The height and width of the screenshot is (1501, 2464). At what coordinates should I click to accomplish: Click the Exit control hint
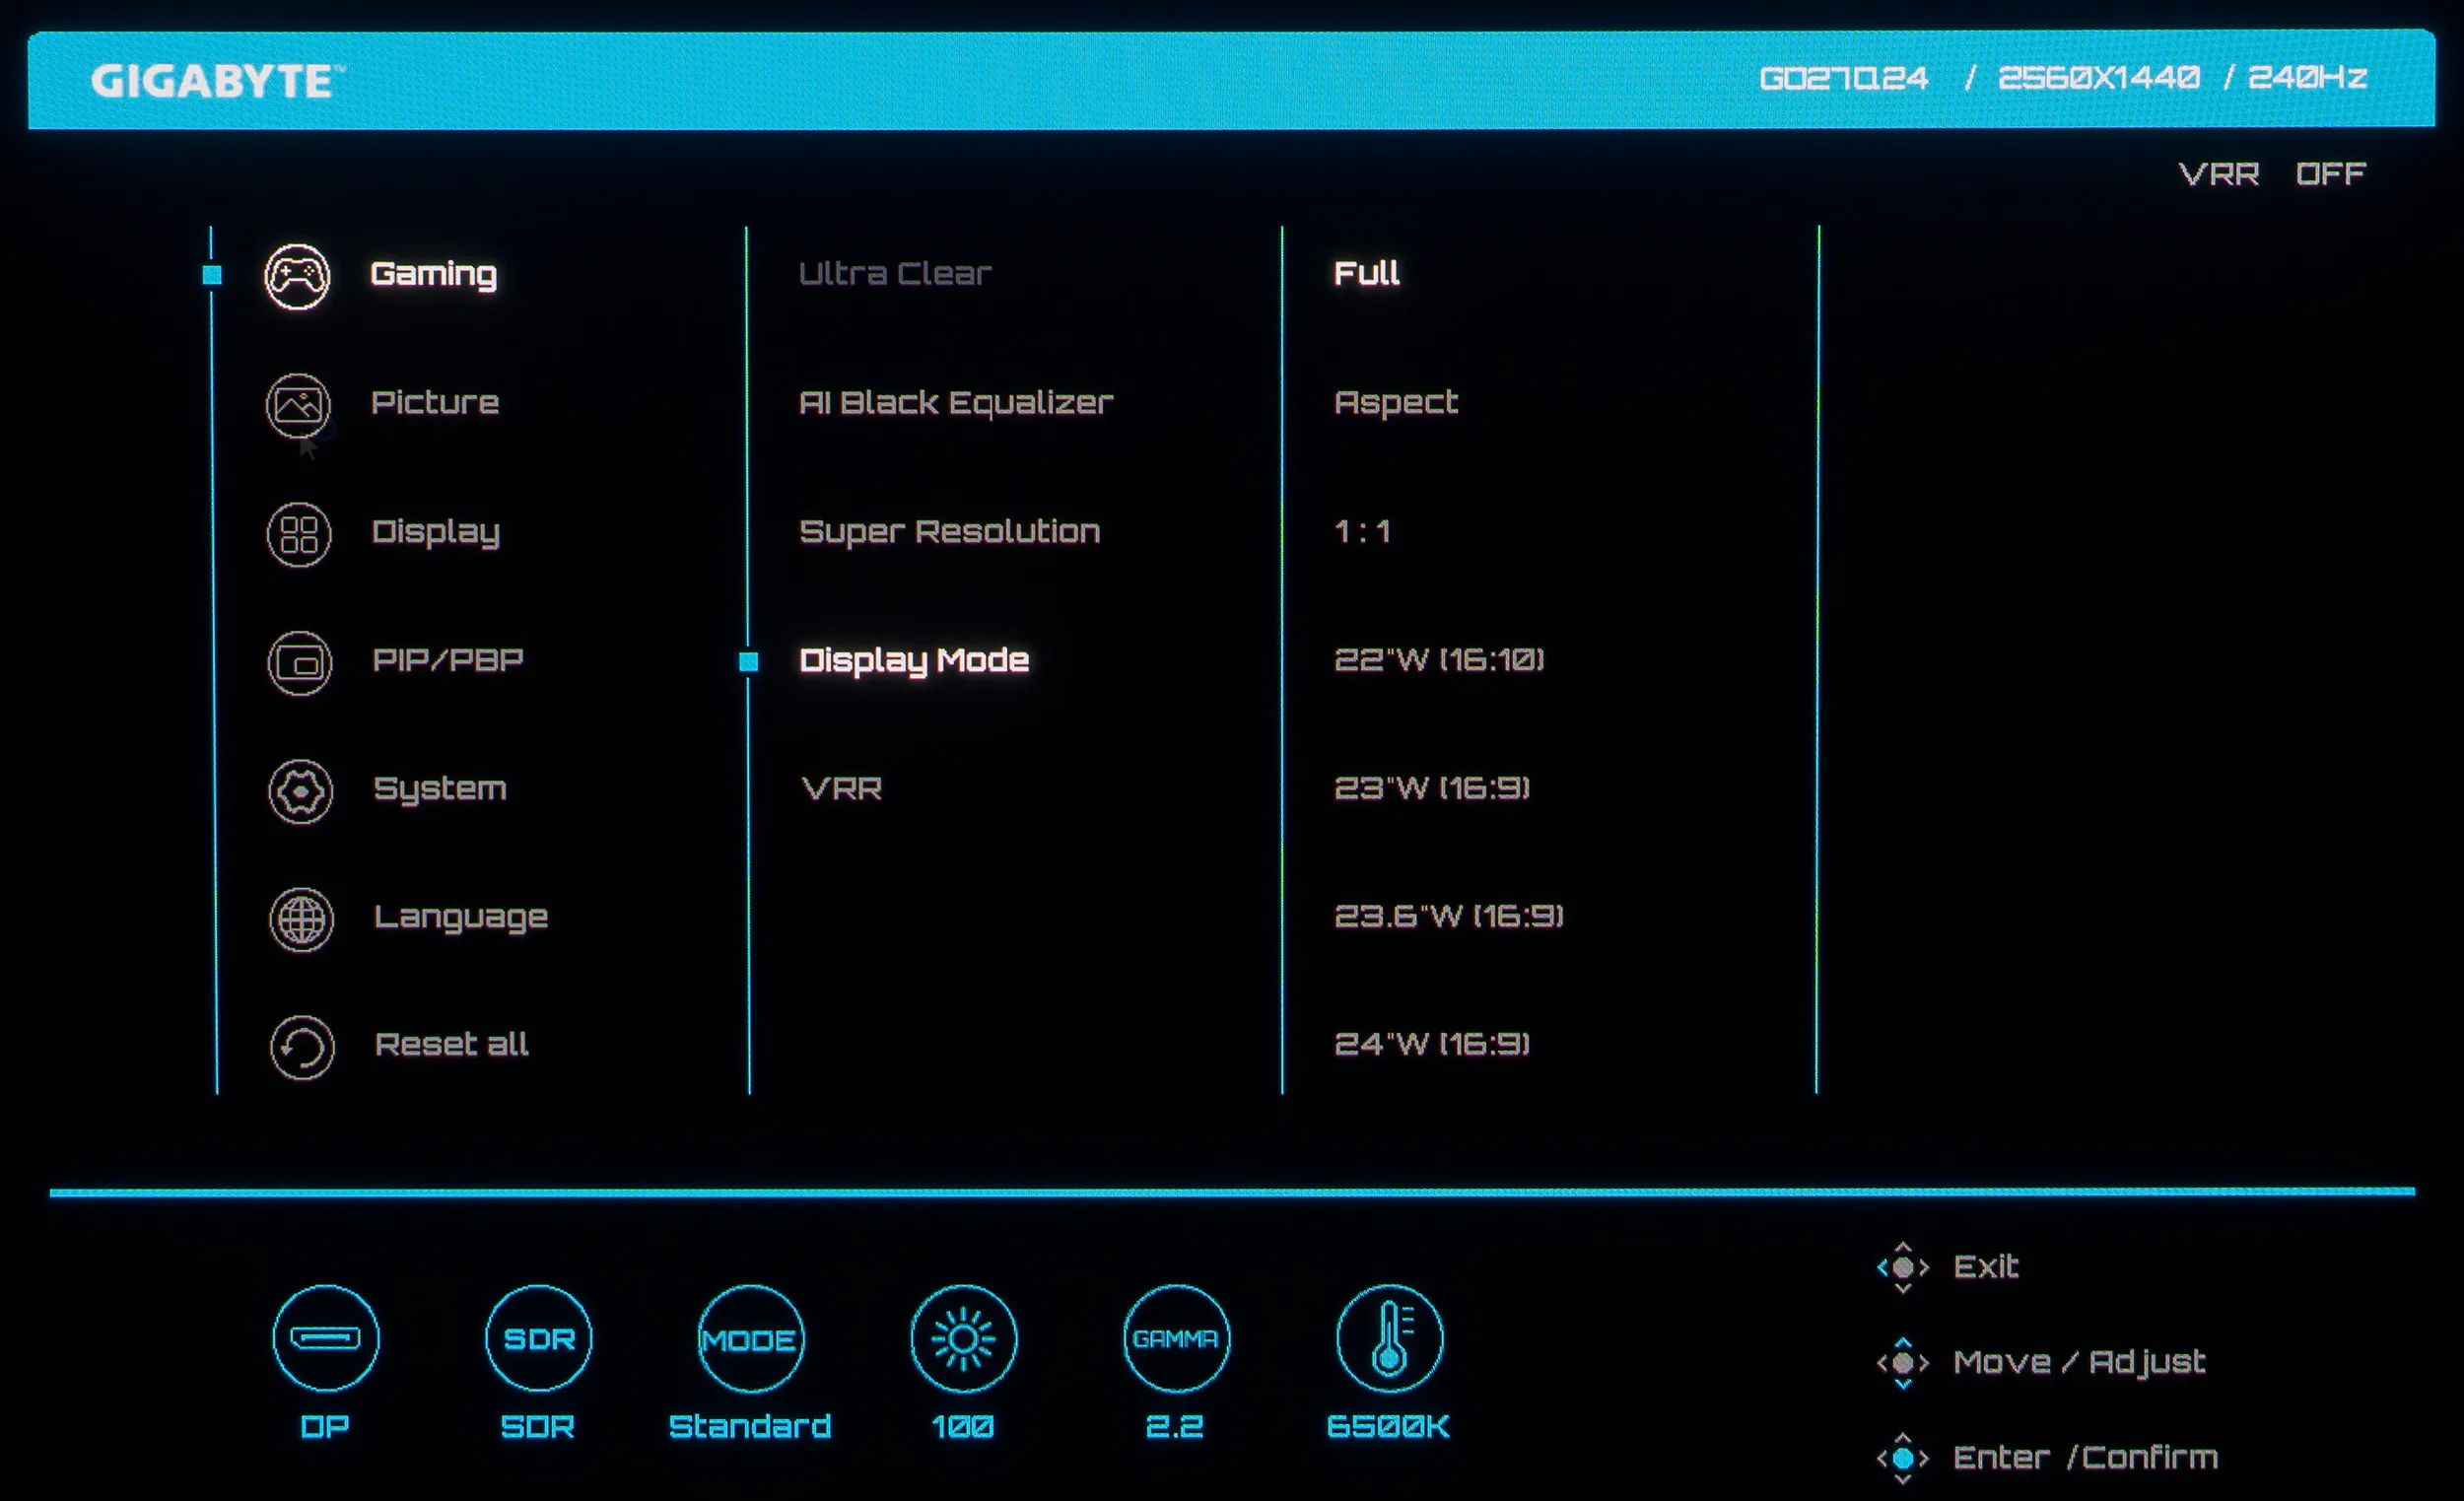1985,1267
